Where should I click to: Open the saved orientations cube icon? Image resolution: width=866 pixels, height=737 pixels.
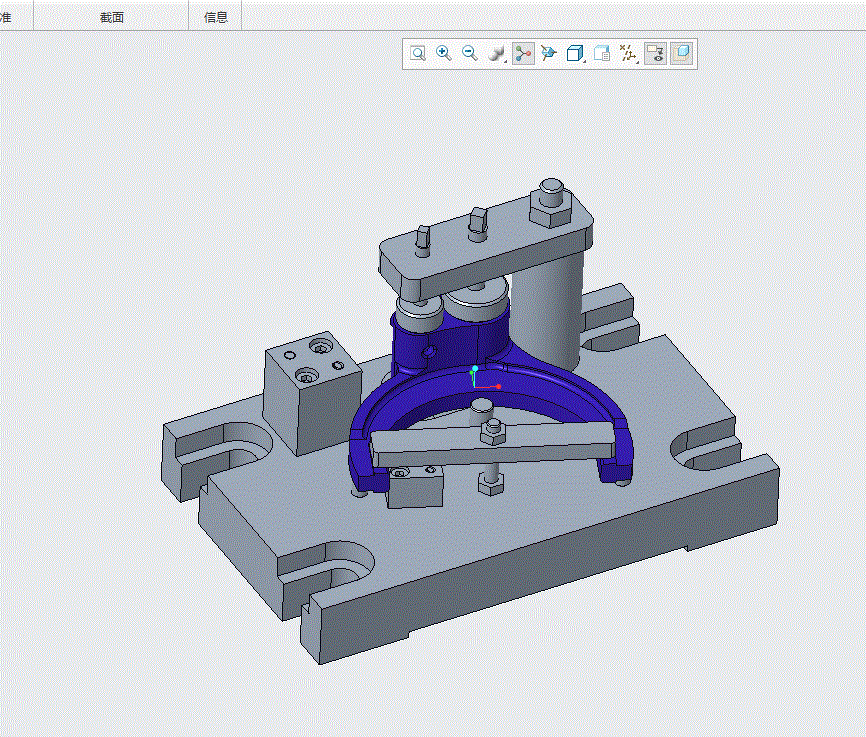click(575, 54)
